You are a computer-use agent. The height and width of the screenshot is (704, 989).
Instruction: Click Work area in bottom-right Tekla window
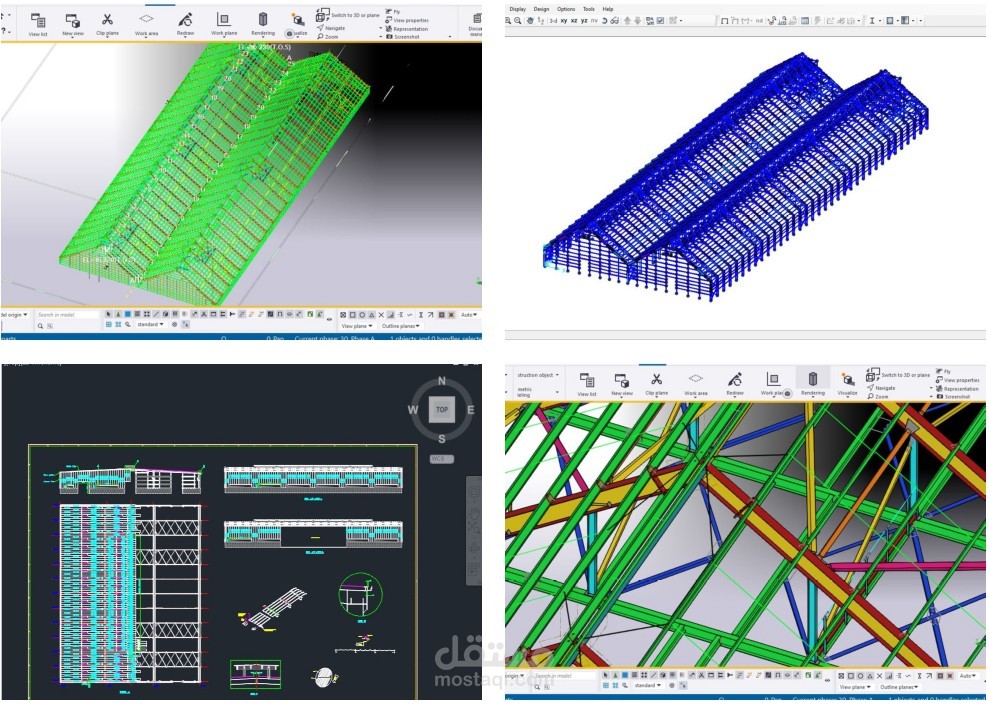pos(696,385)
